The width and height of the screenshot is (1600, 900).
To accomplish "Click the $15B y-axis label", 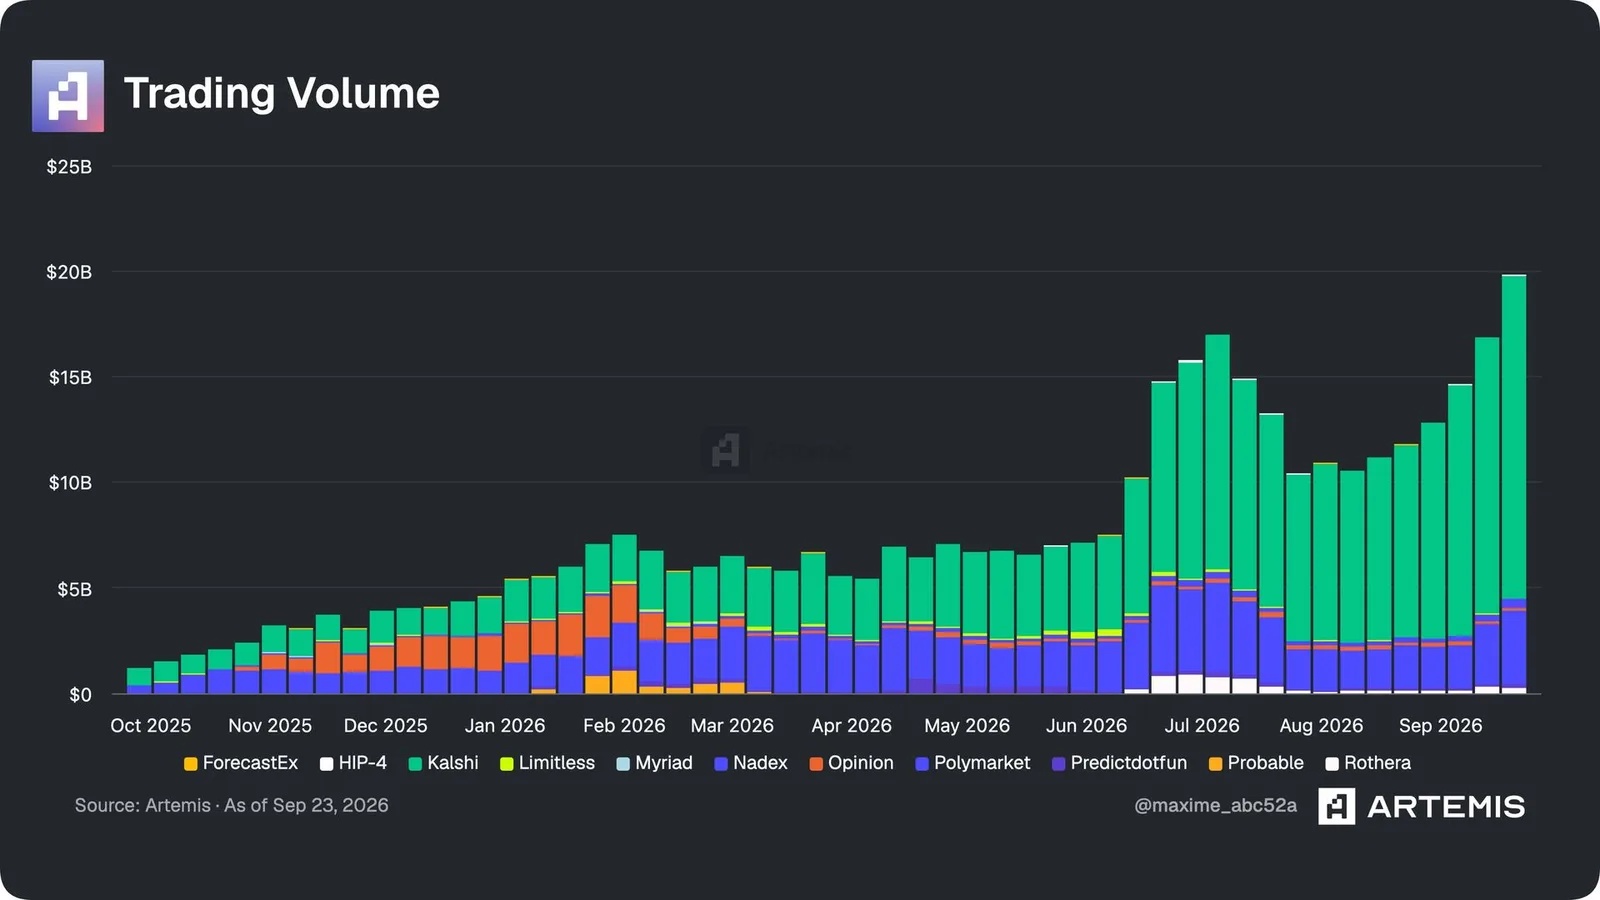I will [70, 378].
